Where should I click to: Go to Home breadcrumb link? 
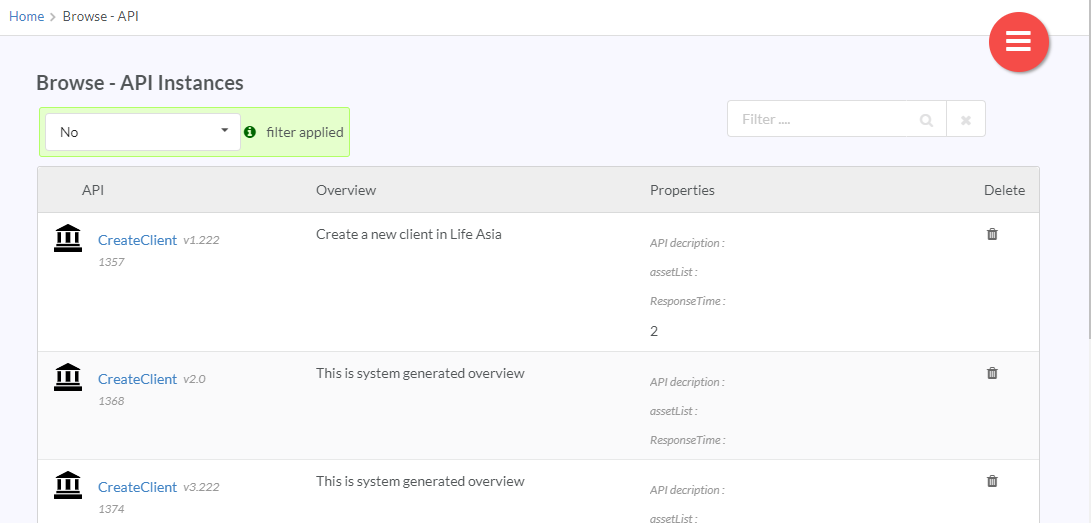tap(26, 17)
